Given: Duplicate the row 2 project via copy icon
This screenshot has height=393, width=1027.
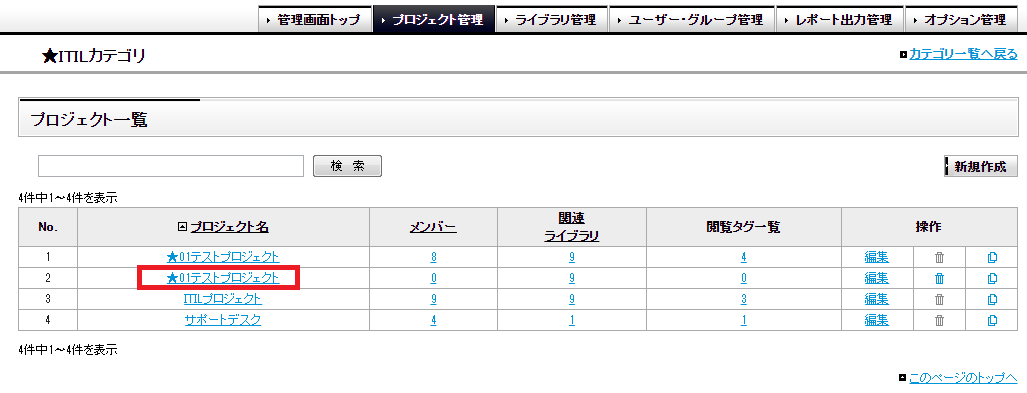Looking at the screenshot, I should (x=992, y=278).
